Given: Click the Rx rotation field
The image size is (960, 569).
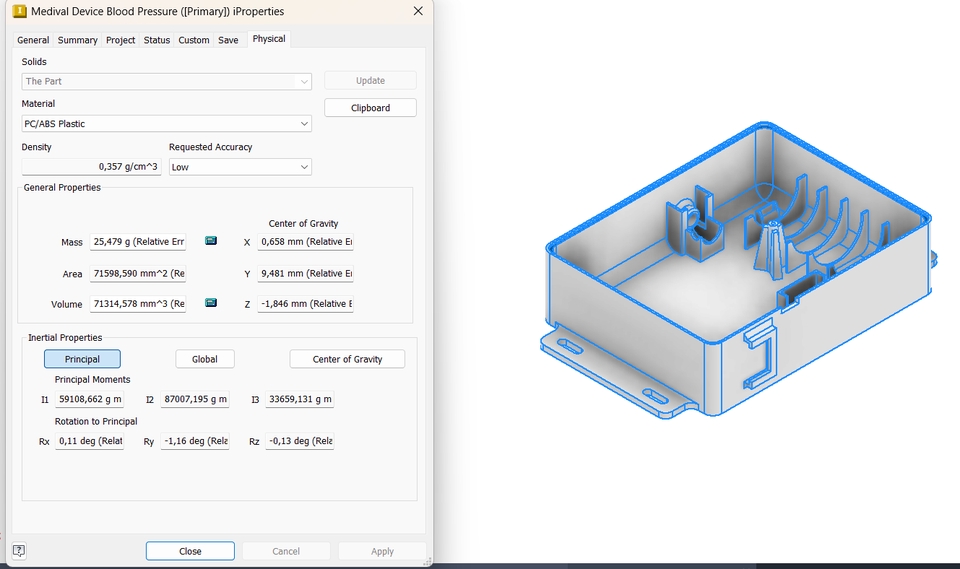Looking at the screenshot, I should (x=89, y=440).
